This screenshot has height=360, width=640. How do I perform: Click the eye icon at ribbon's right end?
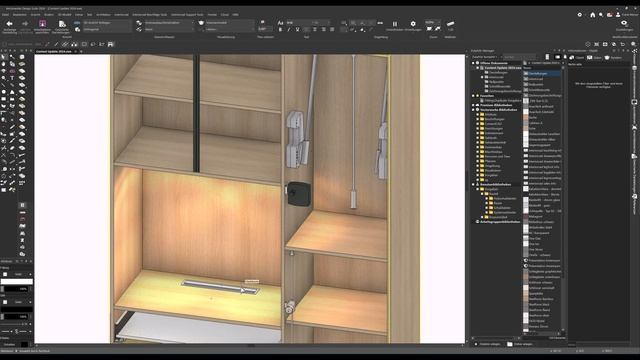(624, 23)
